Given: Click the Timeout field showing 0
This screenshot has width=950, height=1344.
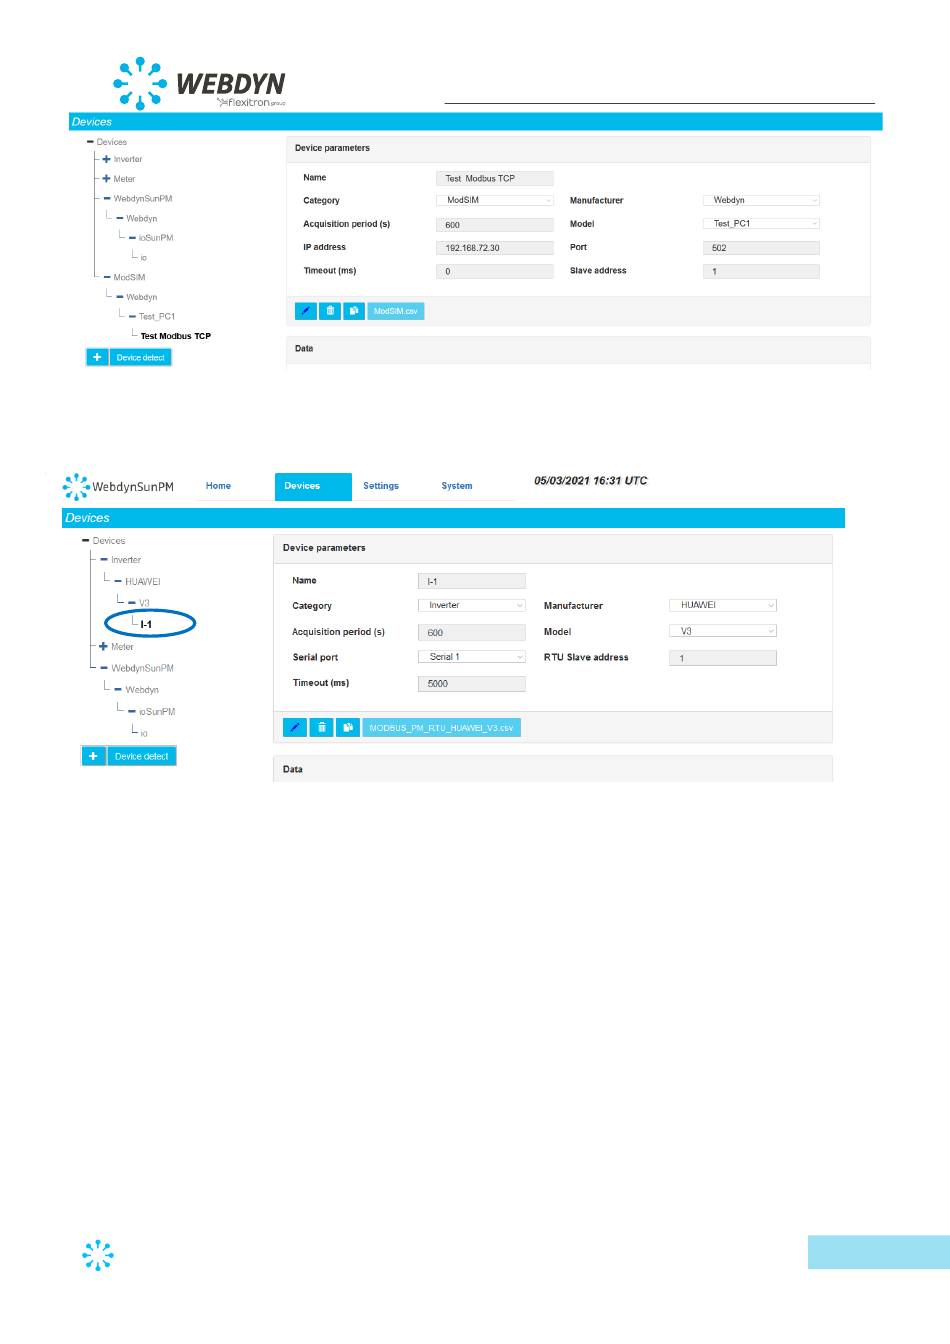Looking at the screenshot, I should point(495,271).
